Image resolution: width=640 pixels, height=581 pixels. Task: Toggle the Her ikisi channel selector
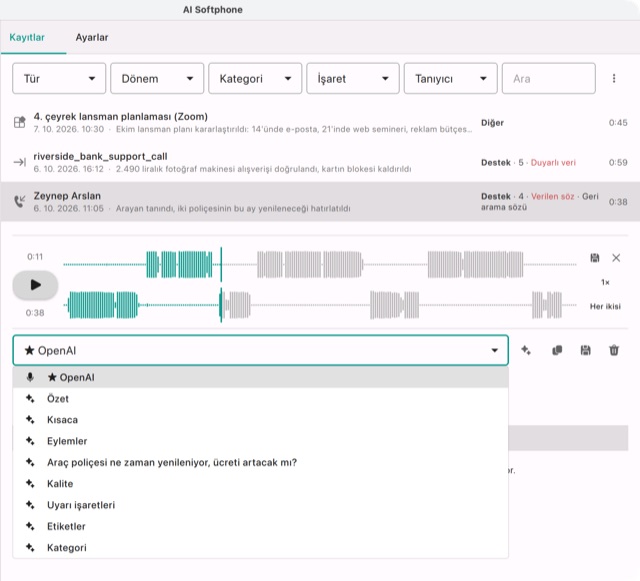point(605,306)
